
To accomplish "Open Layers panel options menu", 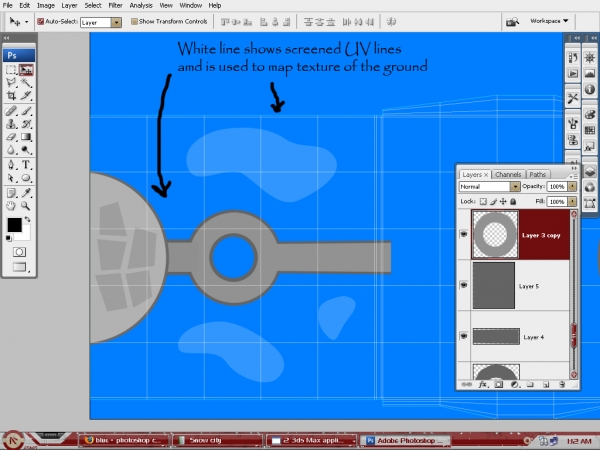I will [573, 176].
